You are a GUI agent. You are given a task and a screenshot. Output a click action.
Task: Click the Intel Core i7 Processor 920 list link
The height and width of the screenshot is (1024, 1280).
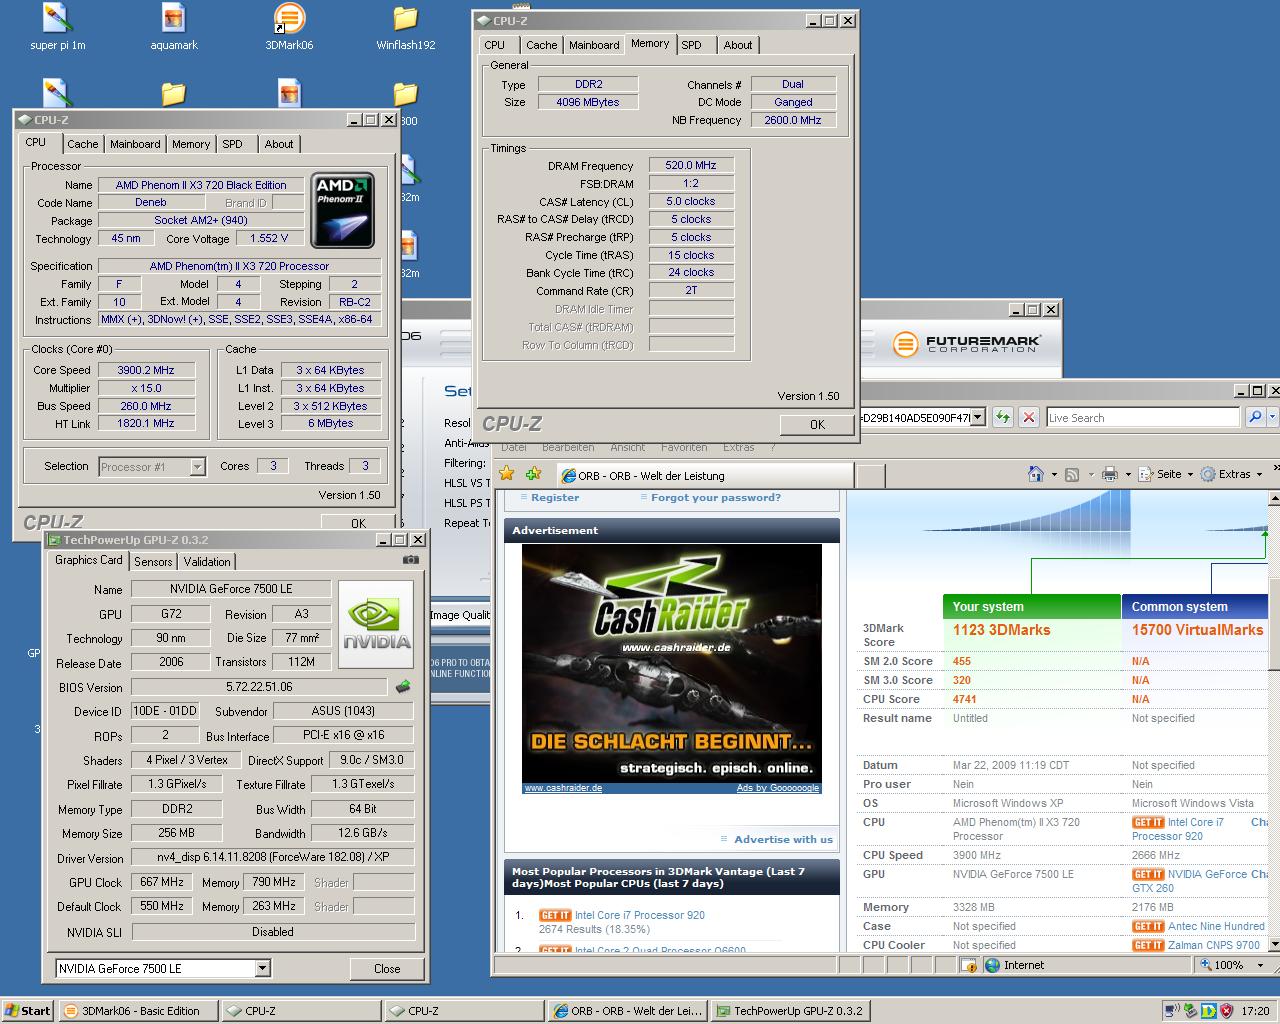(640, 915)
